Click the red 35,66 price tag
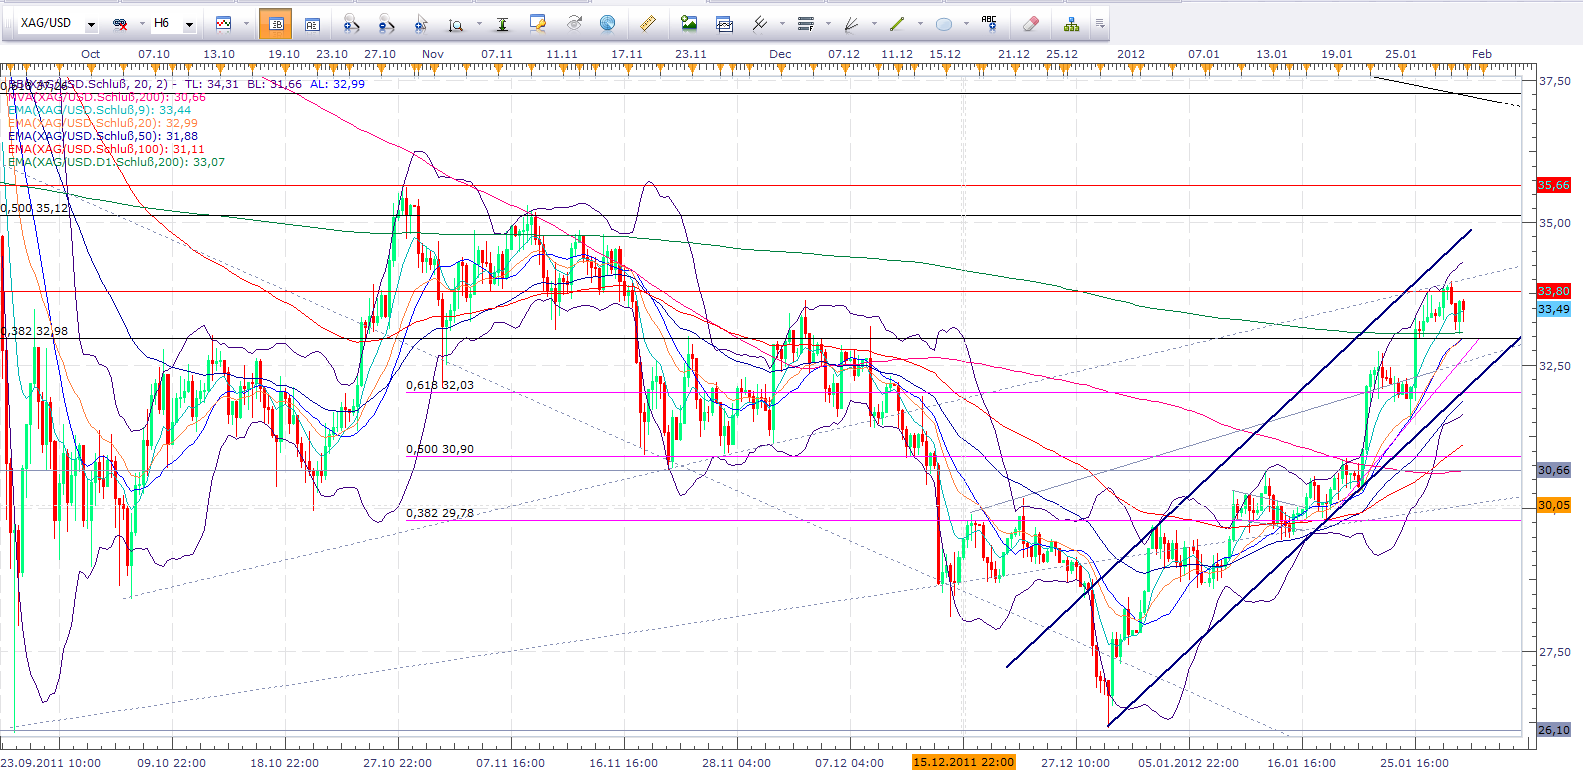The height and width of the screenshot is (772, 1594). pyautogui.click(x=1554, y=185)
